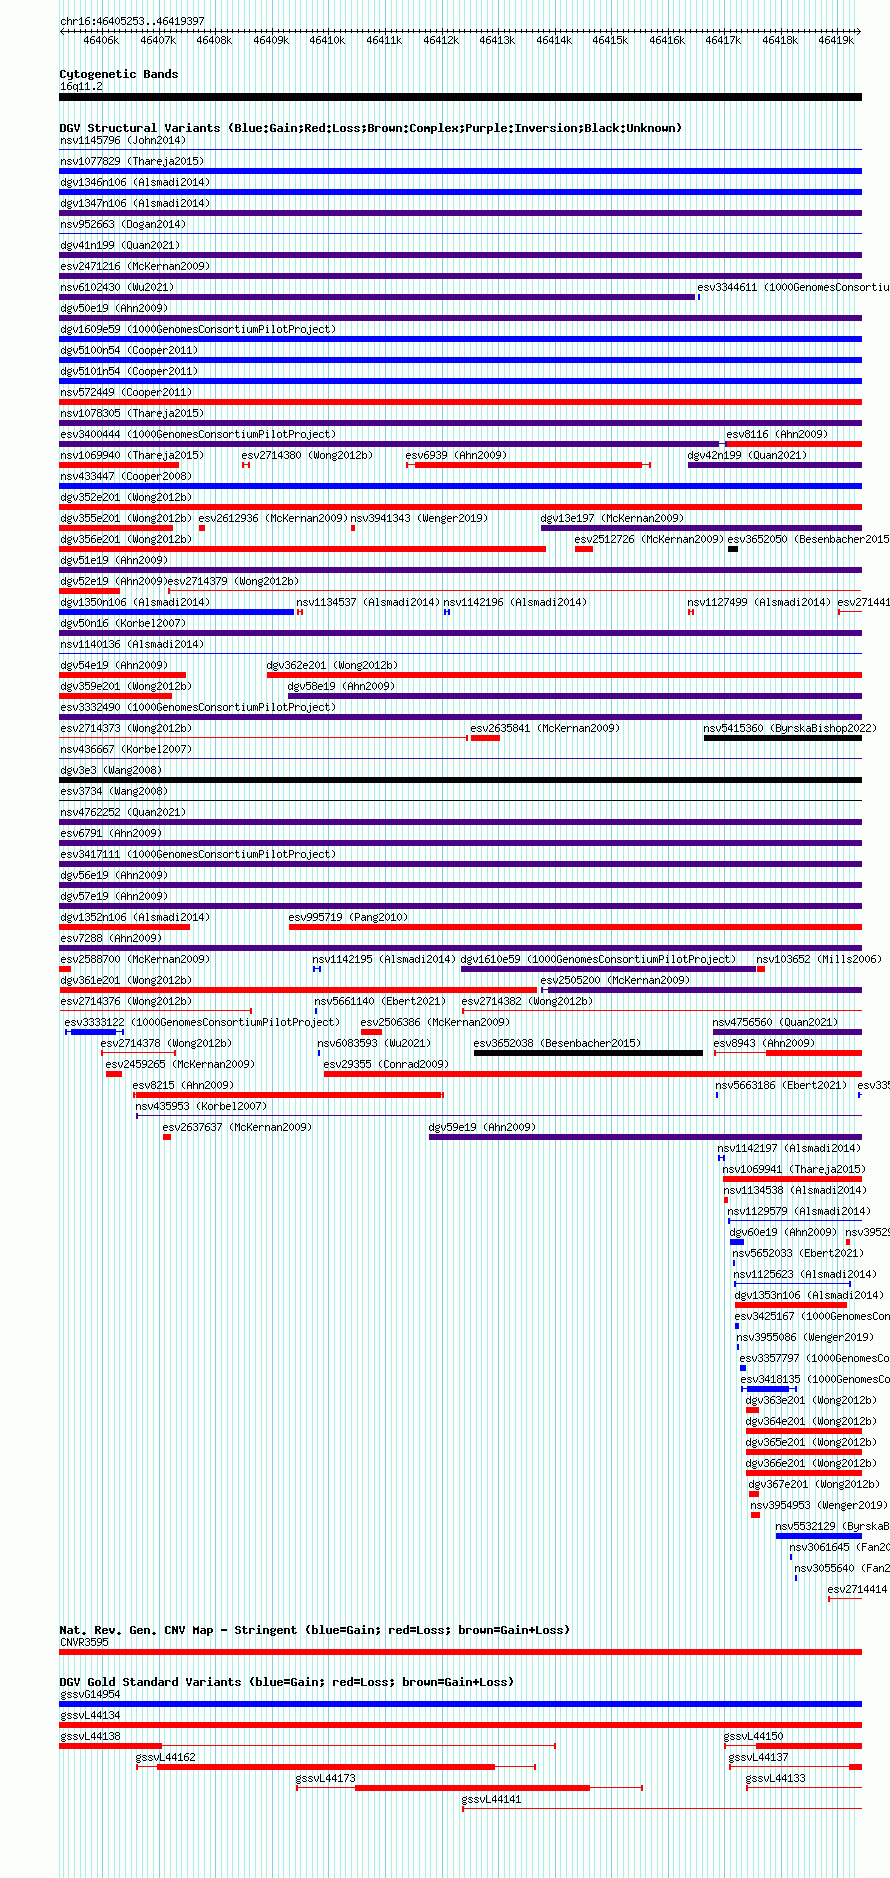Select variant nsv1145796 (John2014) label
This screenshot has width=890, height=1878.
pos(123,140)
